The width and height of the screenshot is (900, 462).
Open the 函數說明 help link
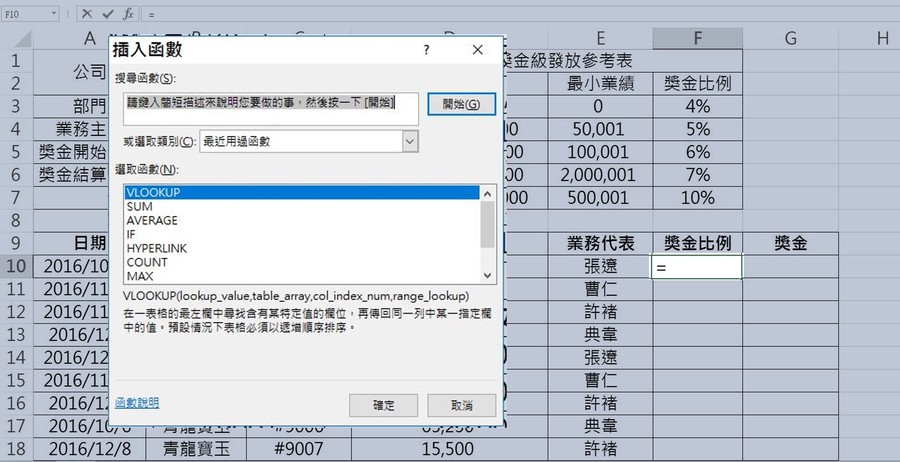137,403
